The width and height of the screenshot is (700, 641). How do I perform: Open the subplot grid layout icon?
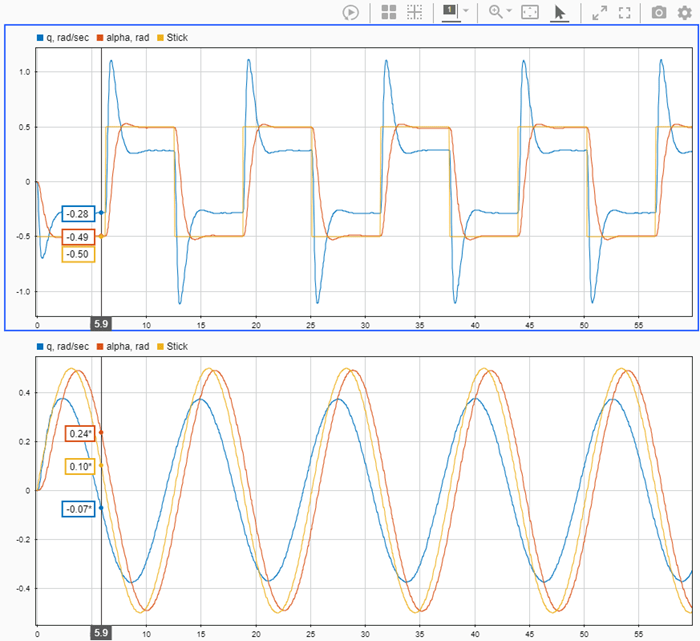tap(389, 12)
